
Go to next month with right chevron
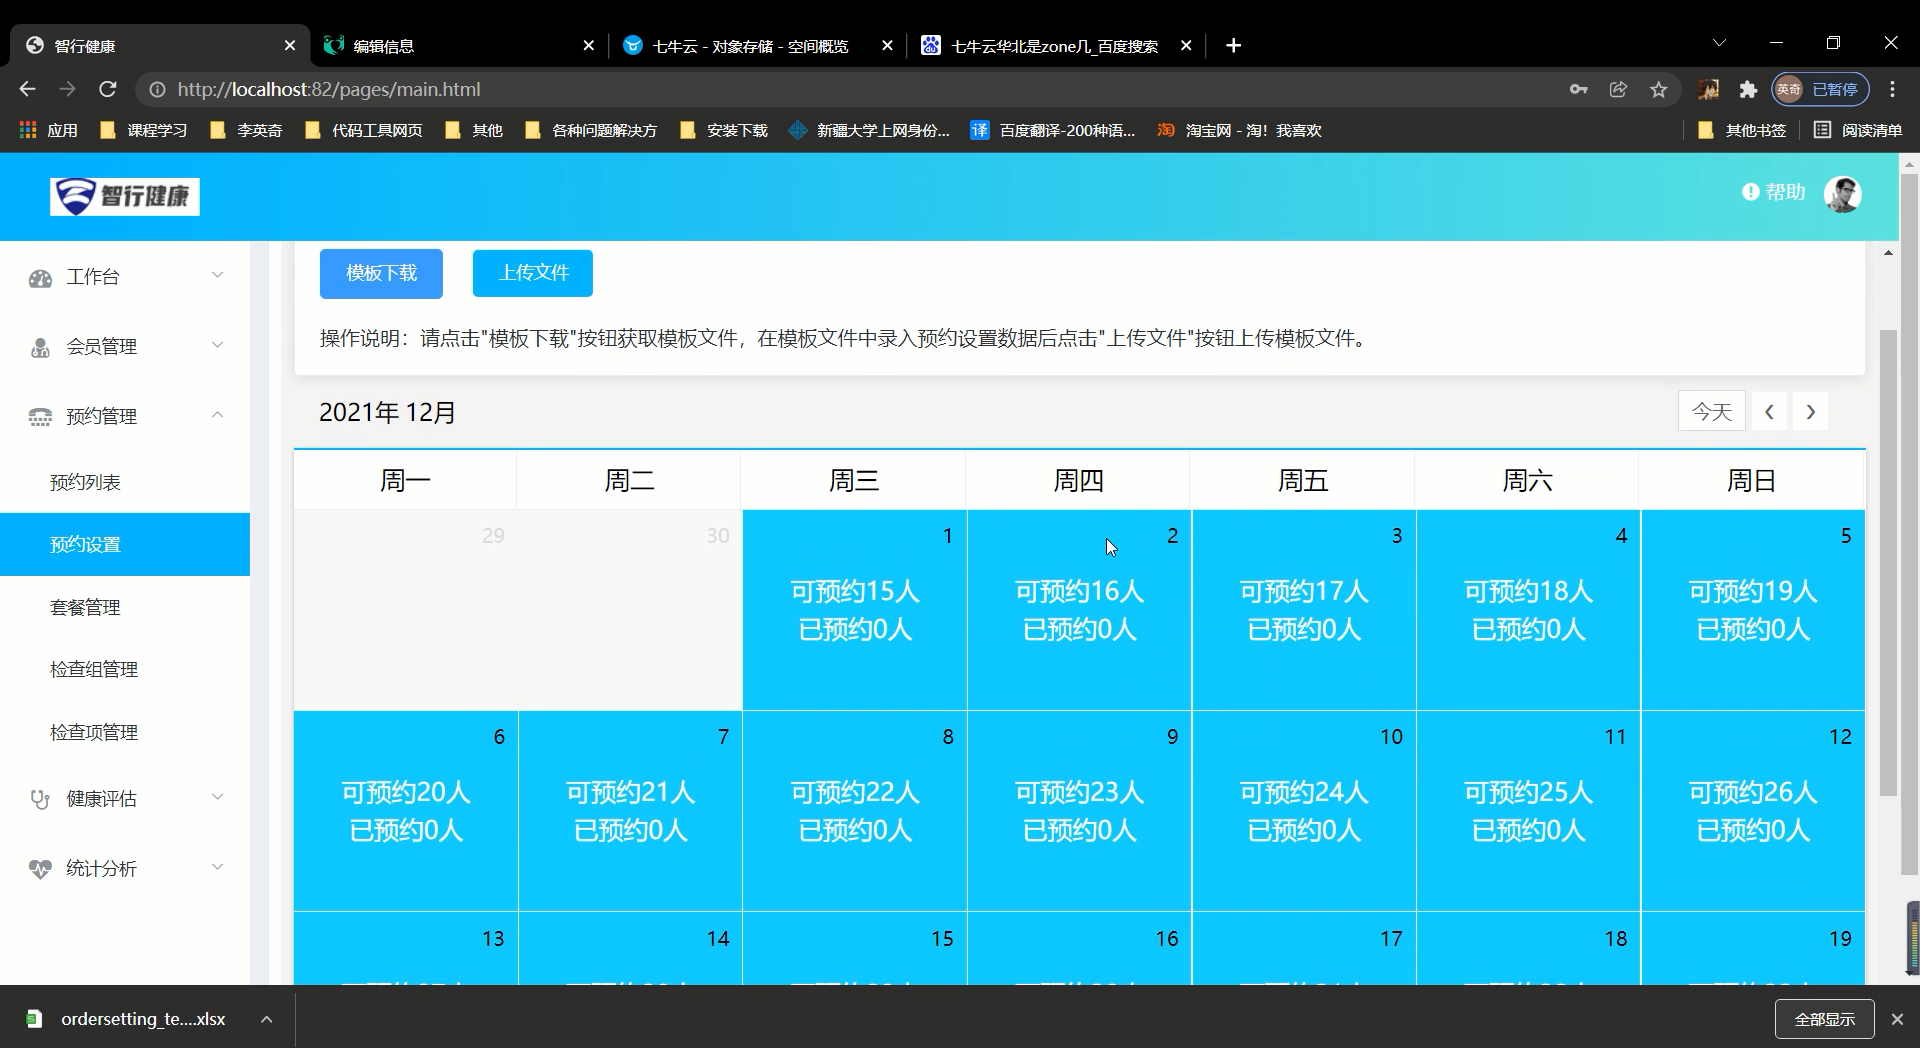tap(1810, 411)
